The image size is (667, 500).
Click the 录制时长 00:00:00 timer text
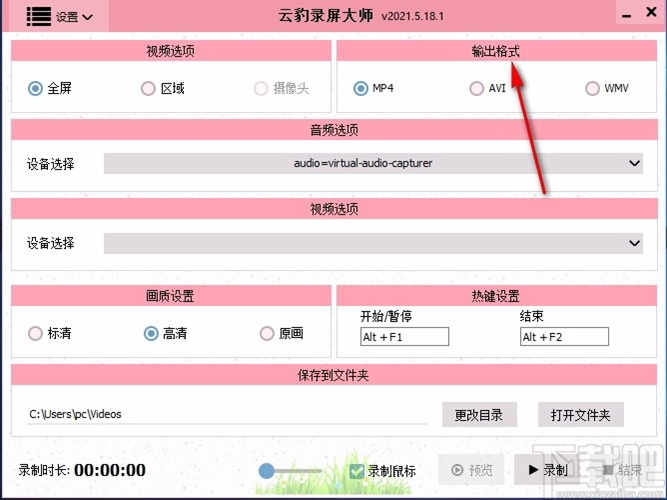(82, 470)
